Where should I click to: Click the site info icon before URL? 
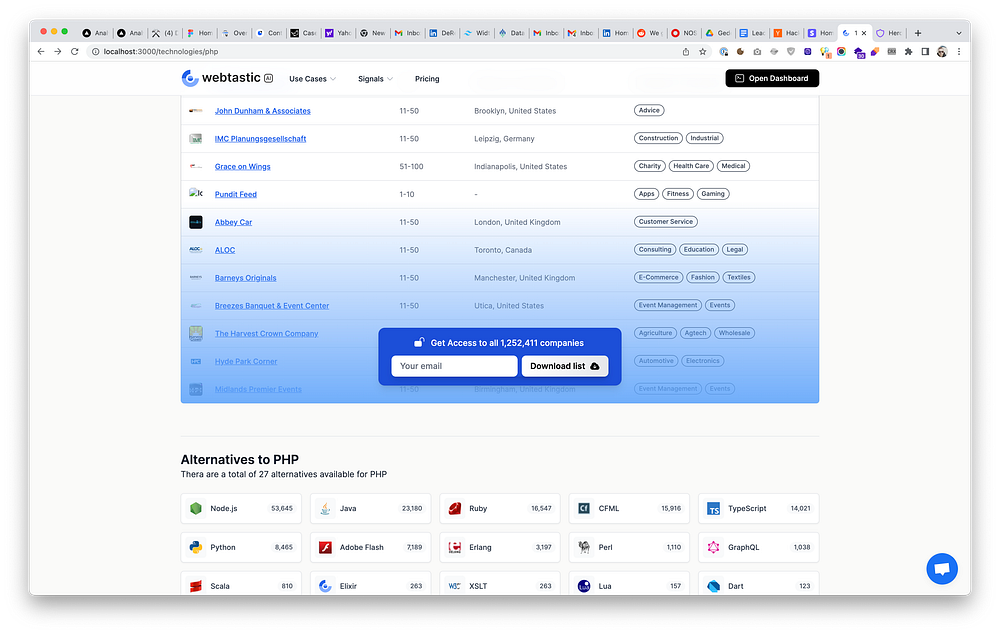(x=95, y=52)
